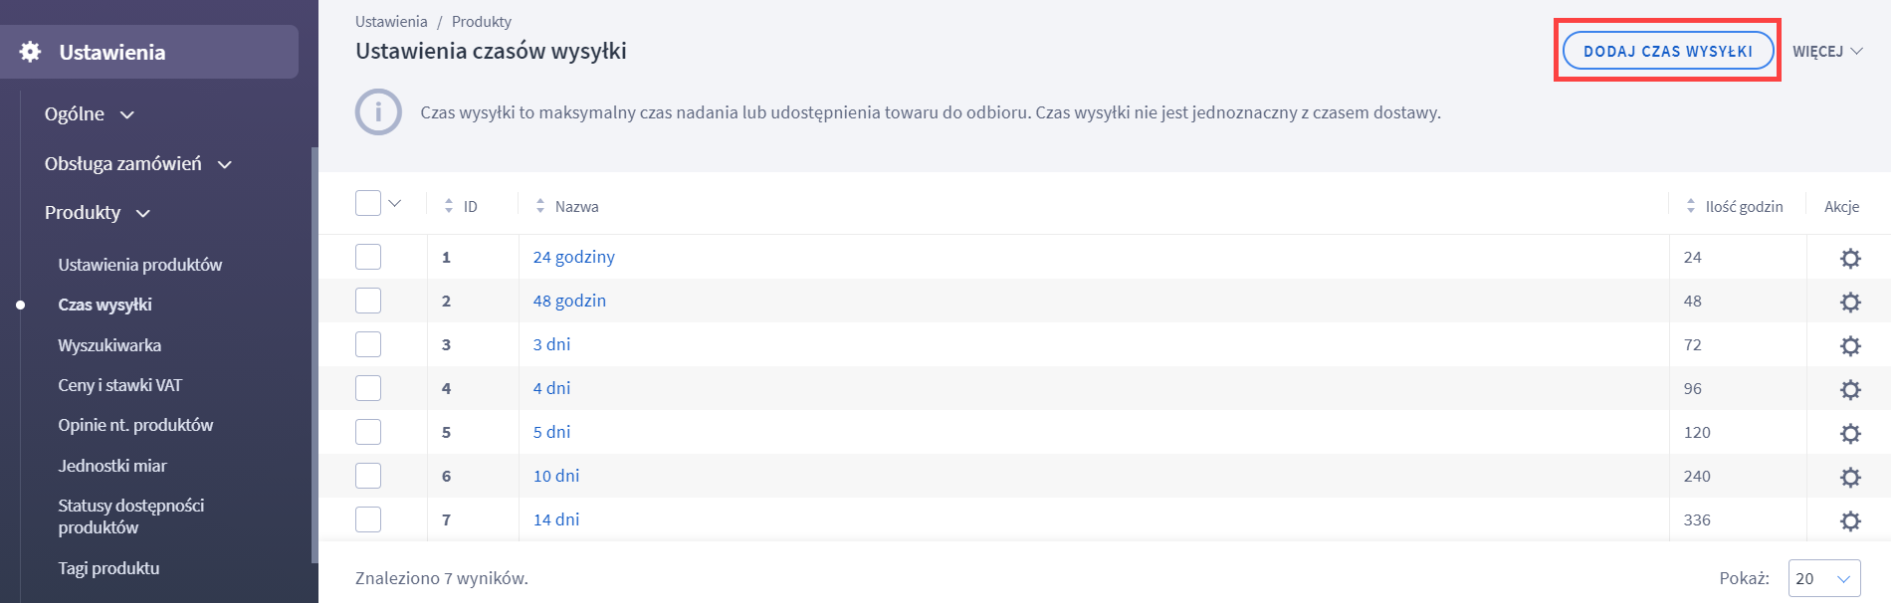The image size is (1891, 603).
Task: Click actions gear for 48 godzin row
Action: [1850, 302]
